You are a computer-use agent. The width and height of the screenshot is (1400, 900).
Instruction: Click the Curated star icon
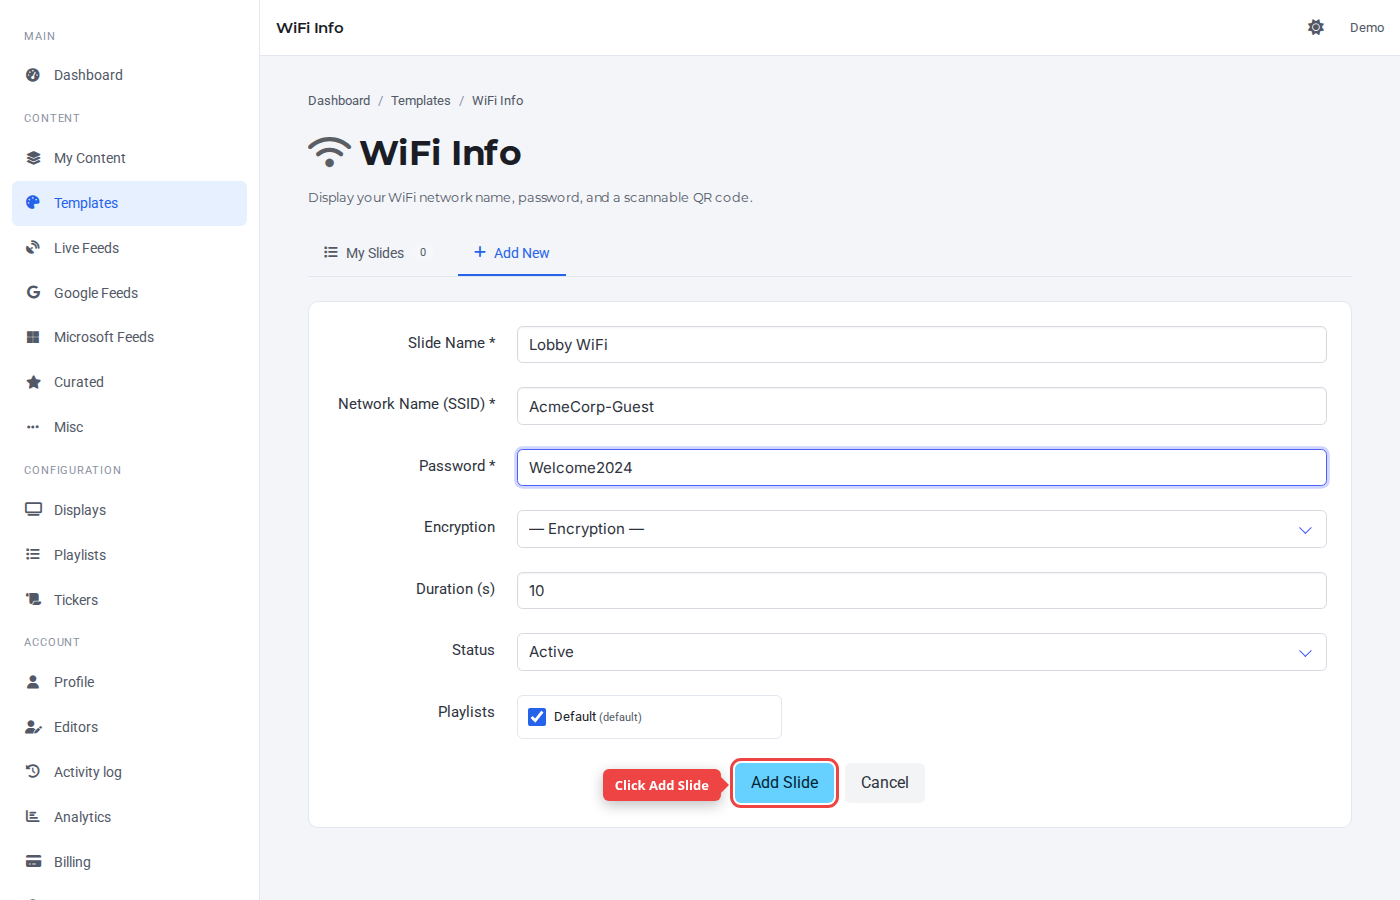tap(33, 382)
